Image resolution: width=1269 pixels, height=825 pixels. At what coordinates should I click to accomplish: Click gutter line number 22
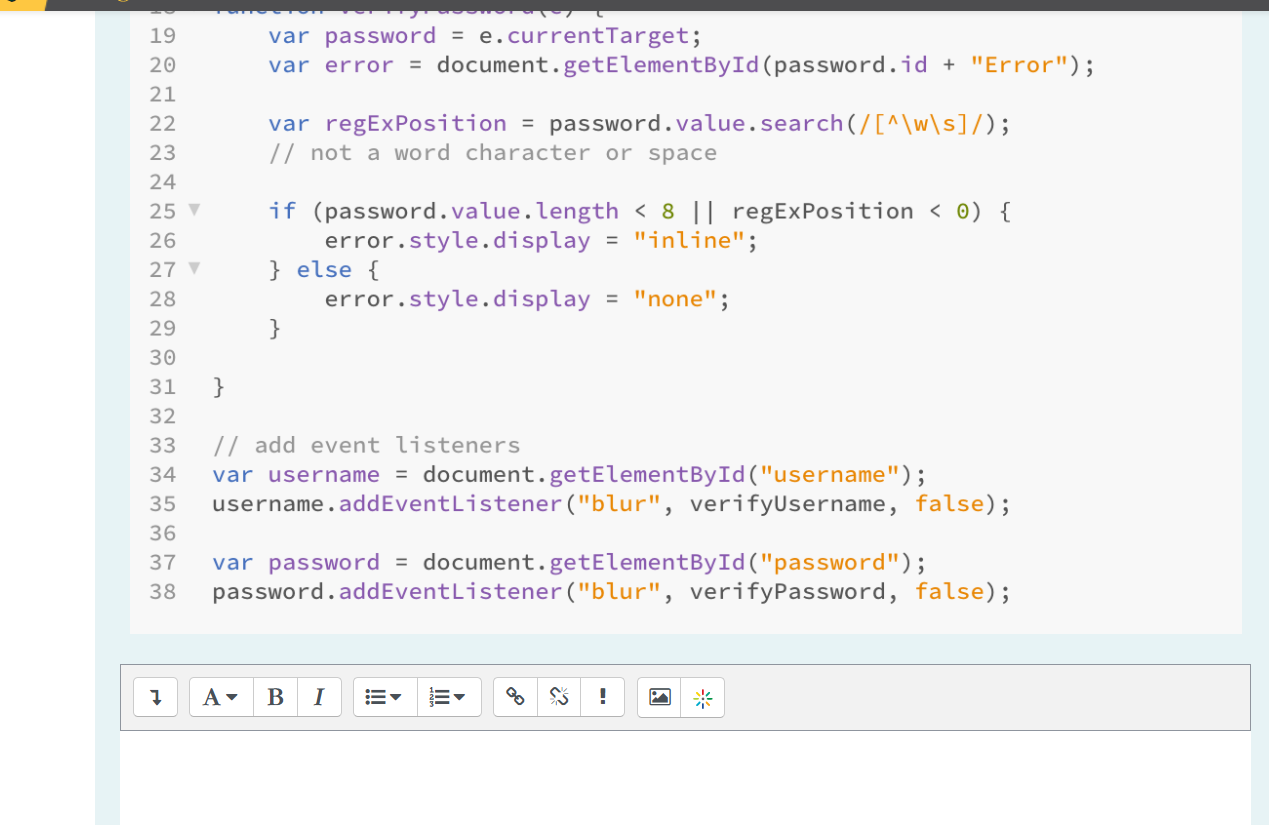(162, 123)
